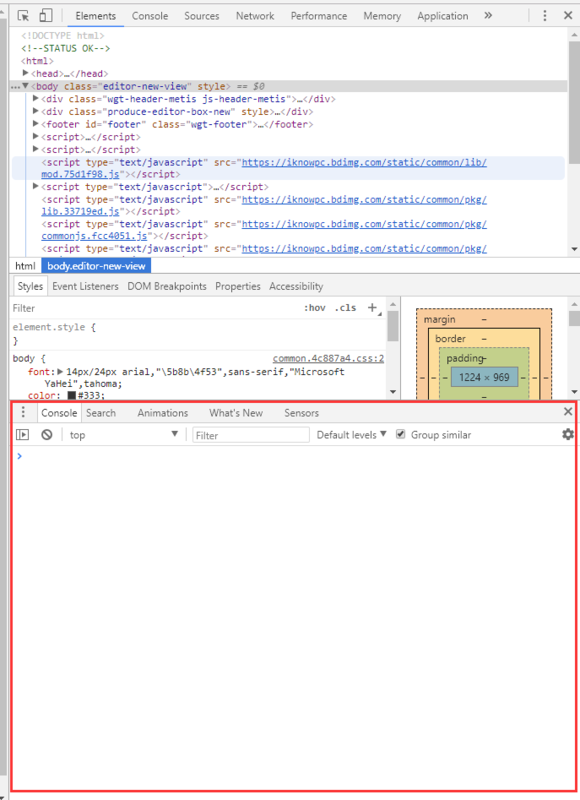Click the #333 color swatch
This screenshot has height=800, width=580.
point(72,395)
